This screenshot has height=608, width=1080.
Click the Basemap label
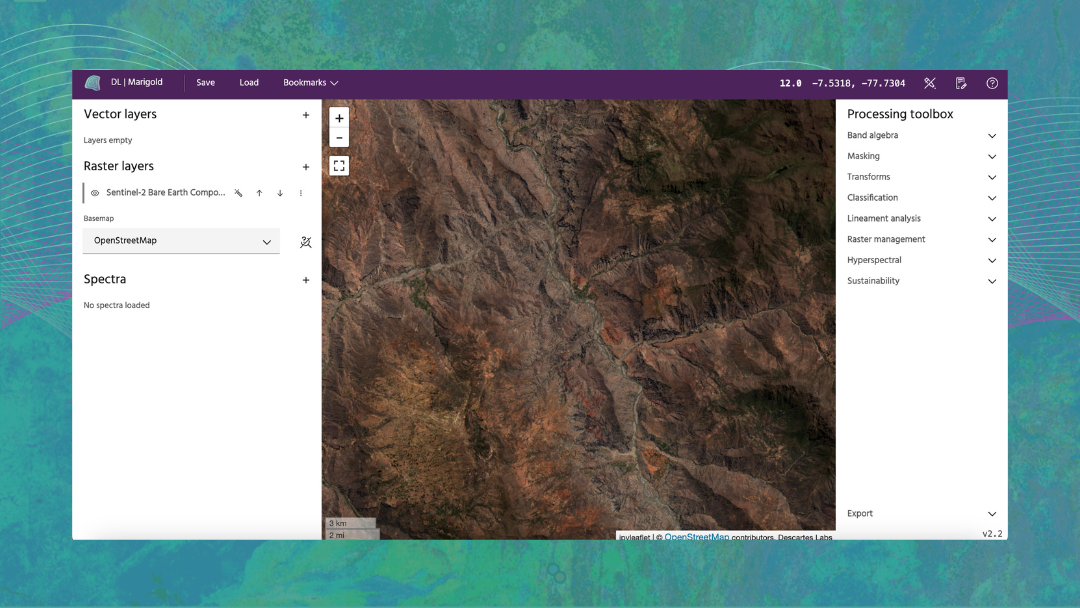(x=98, y=218)
